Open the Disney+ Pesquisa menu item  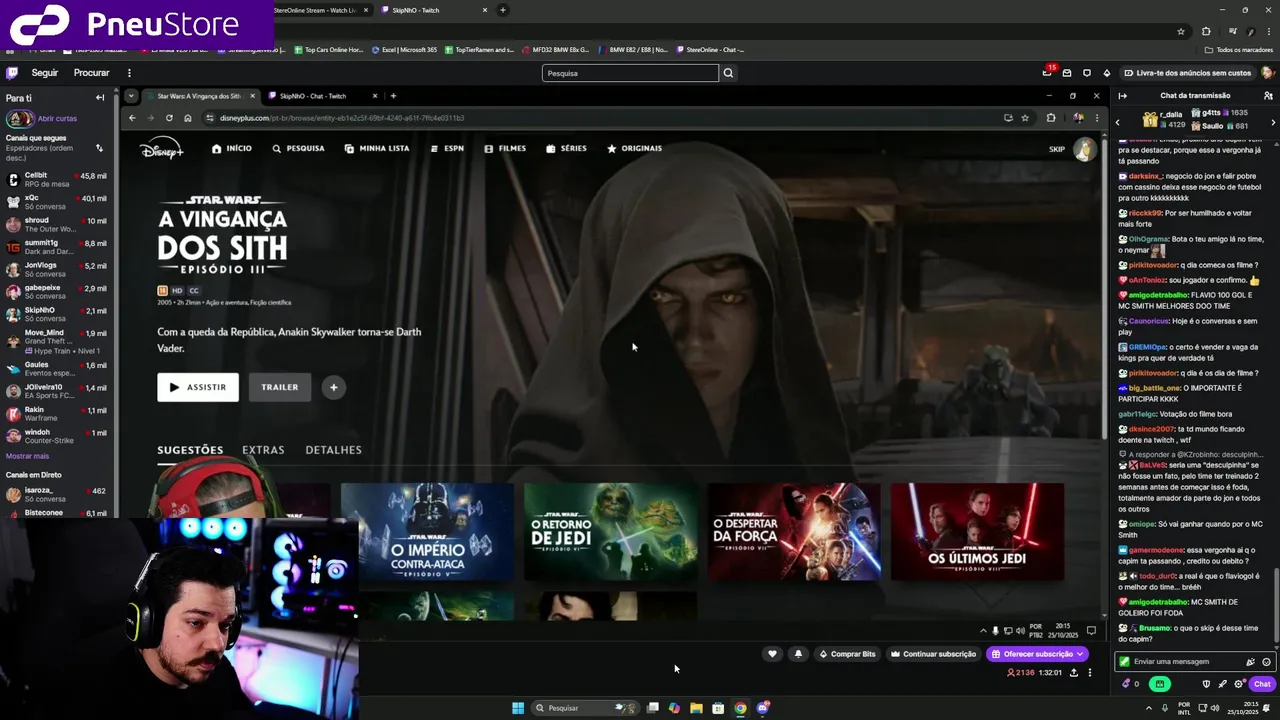298,148
